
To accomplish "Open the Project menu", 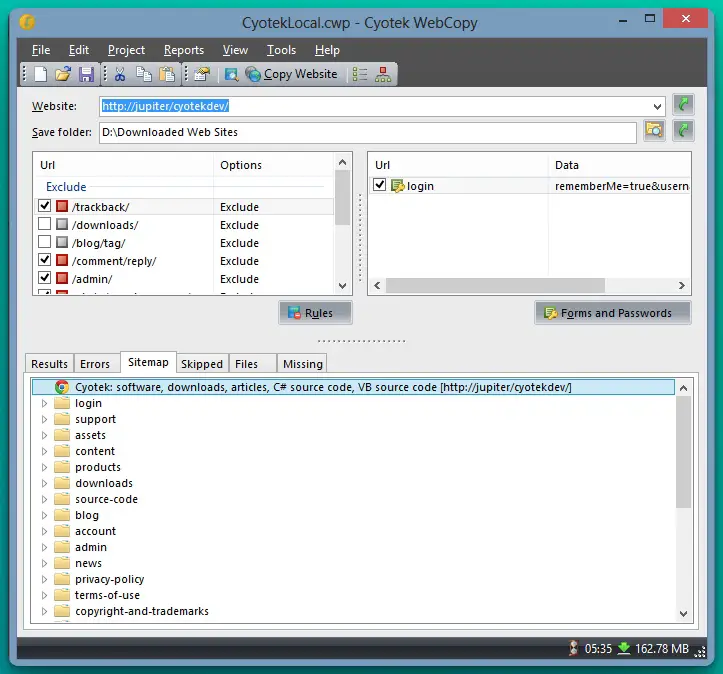I will pos(126,50).
